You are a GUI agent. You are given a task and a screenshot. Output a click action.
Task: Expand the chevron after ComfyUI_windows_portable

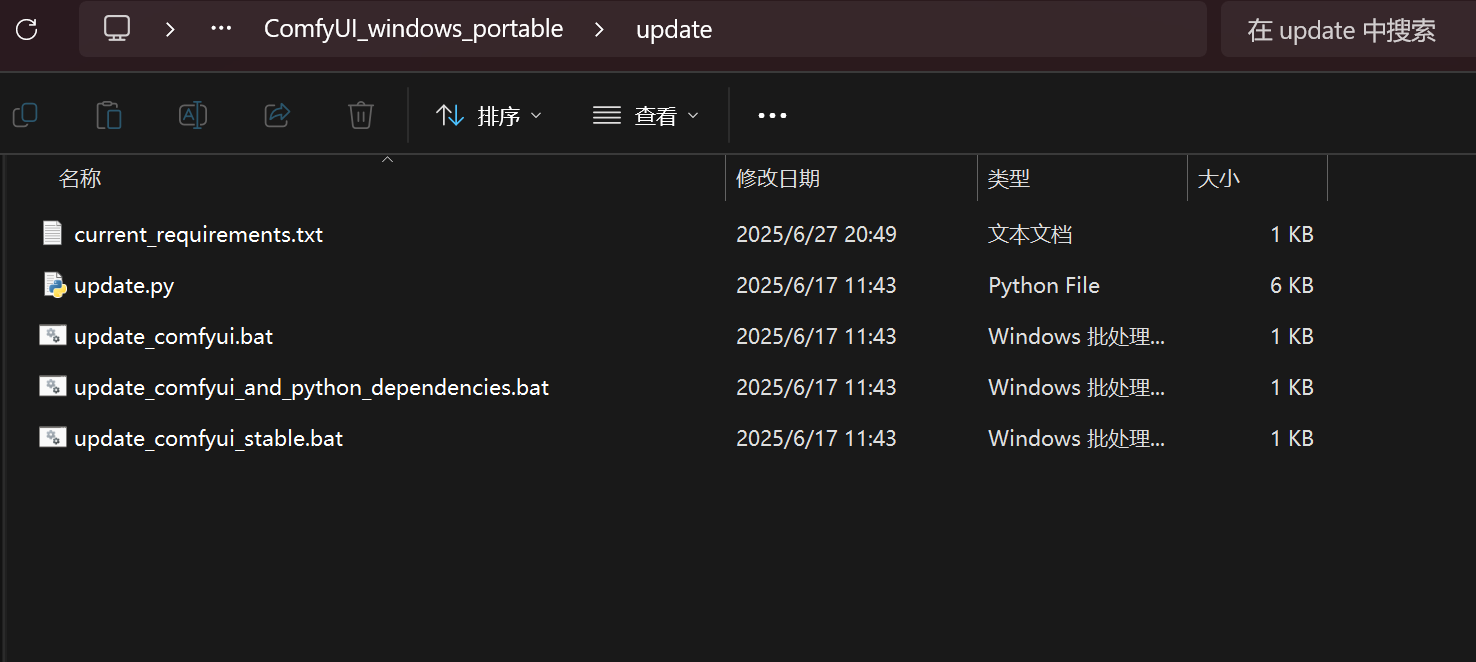(599, 29)
